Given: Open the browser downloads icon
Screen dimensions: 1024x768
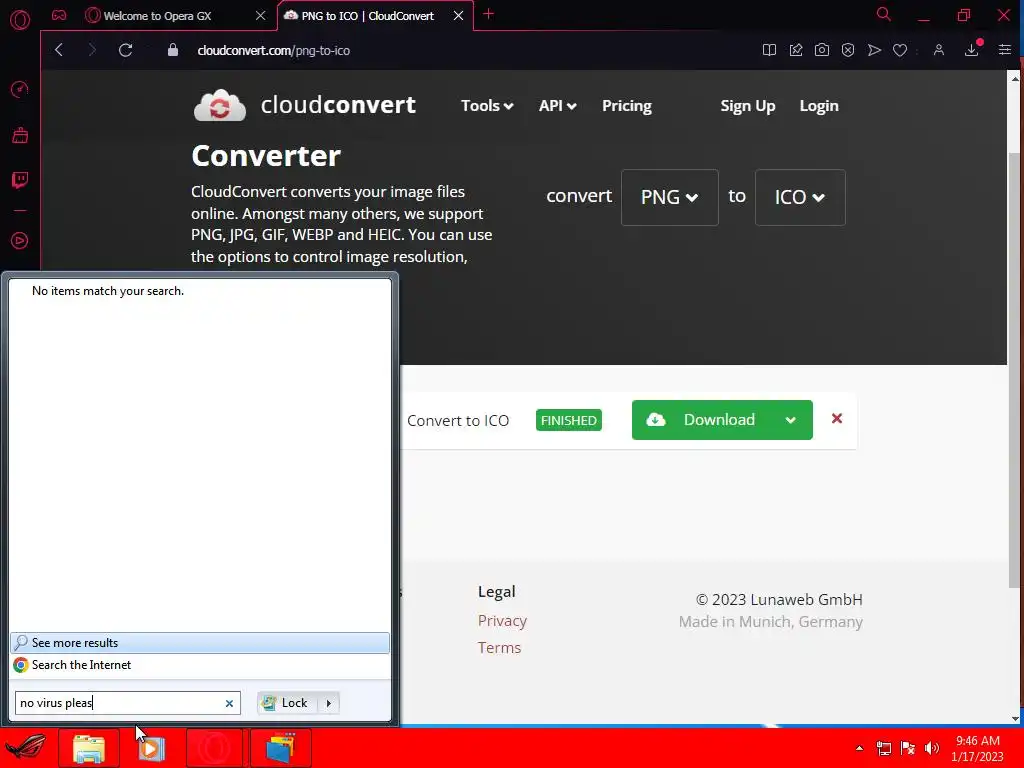Looking at the screenshot, I should pos(972,50).
